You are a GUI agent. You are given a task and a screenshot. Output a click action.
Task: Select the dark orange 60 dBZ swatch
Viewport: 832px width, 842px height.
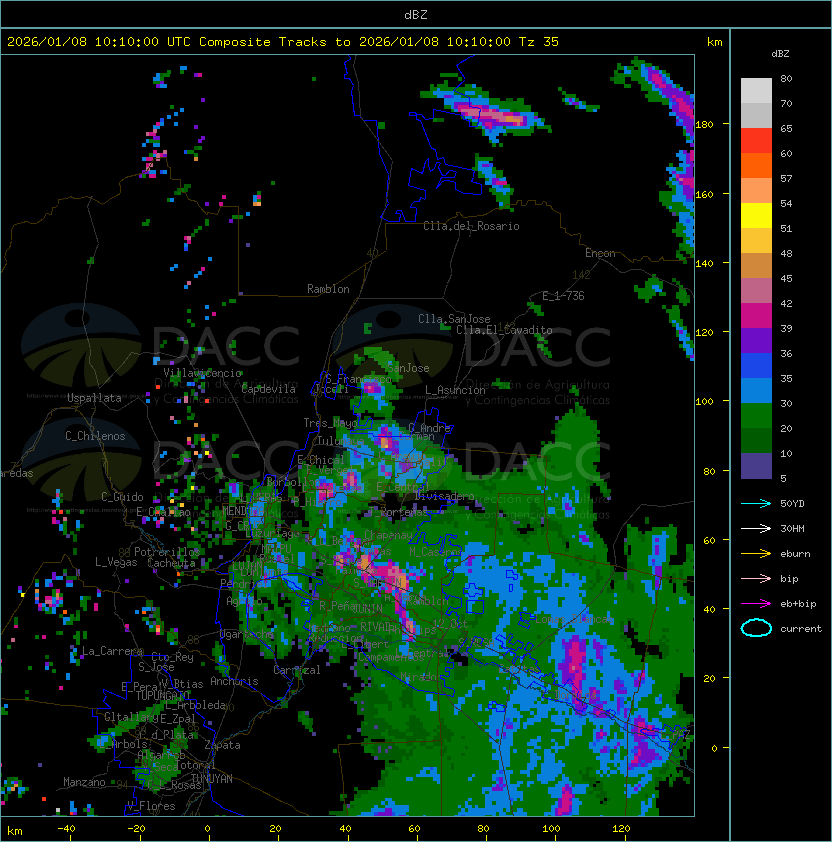[x=756, y=165]
